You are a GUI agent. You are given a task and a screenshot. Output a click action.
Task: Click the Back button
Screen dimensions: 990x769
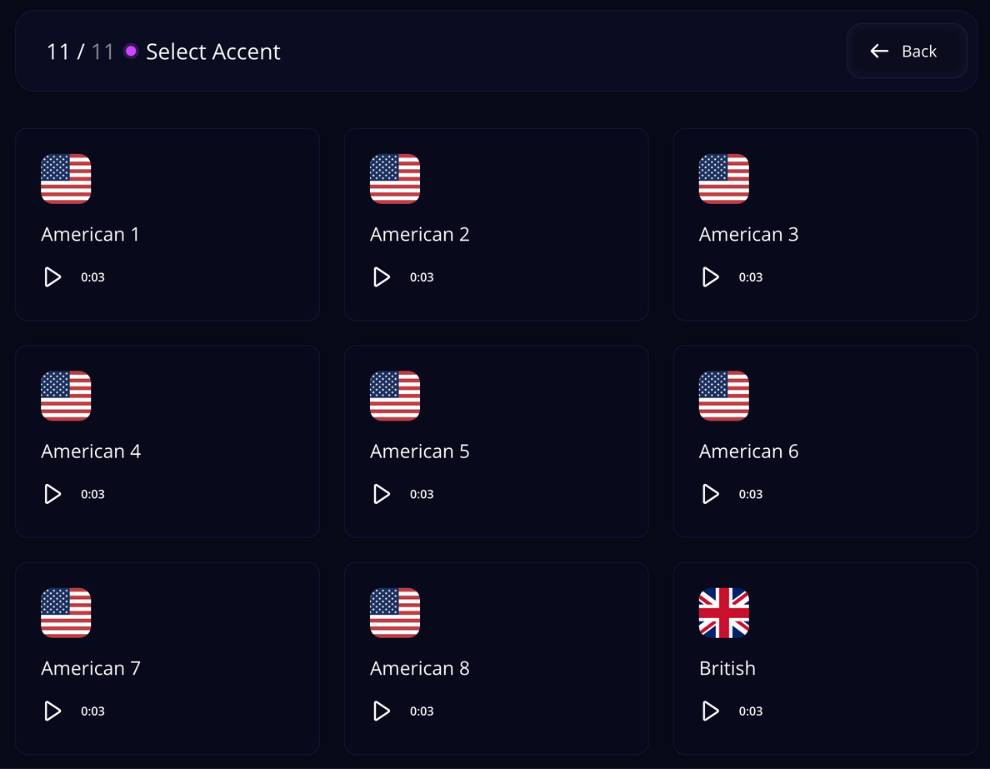coord(906,51)
